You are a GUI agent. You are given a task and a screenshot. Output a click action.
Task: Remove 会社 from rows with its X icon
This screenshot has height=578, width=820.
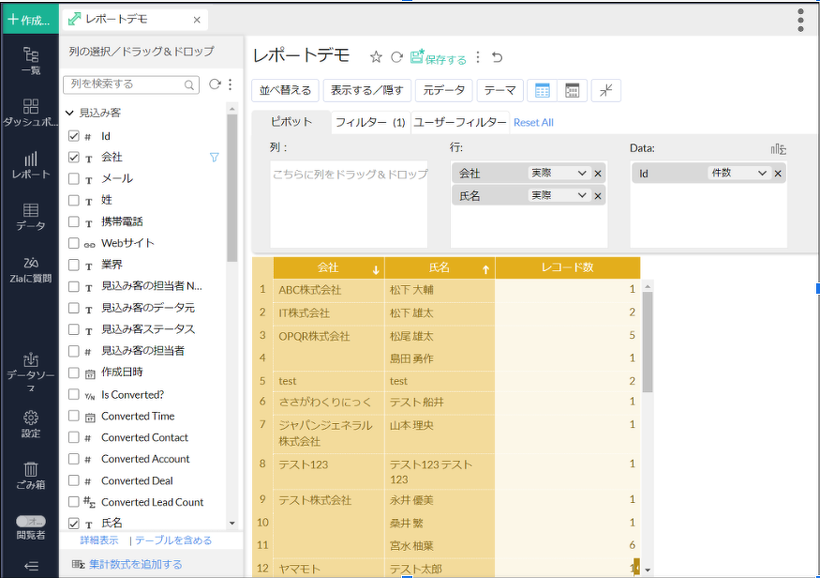(x=598, y=173)
